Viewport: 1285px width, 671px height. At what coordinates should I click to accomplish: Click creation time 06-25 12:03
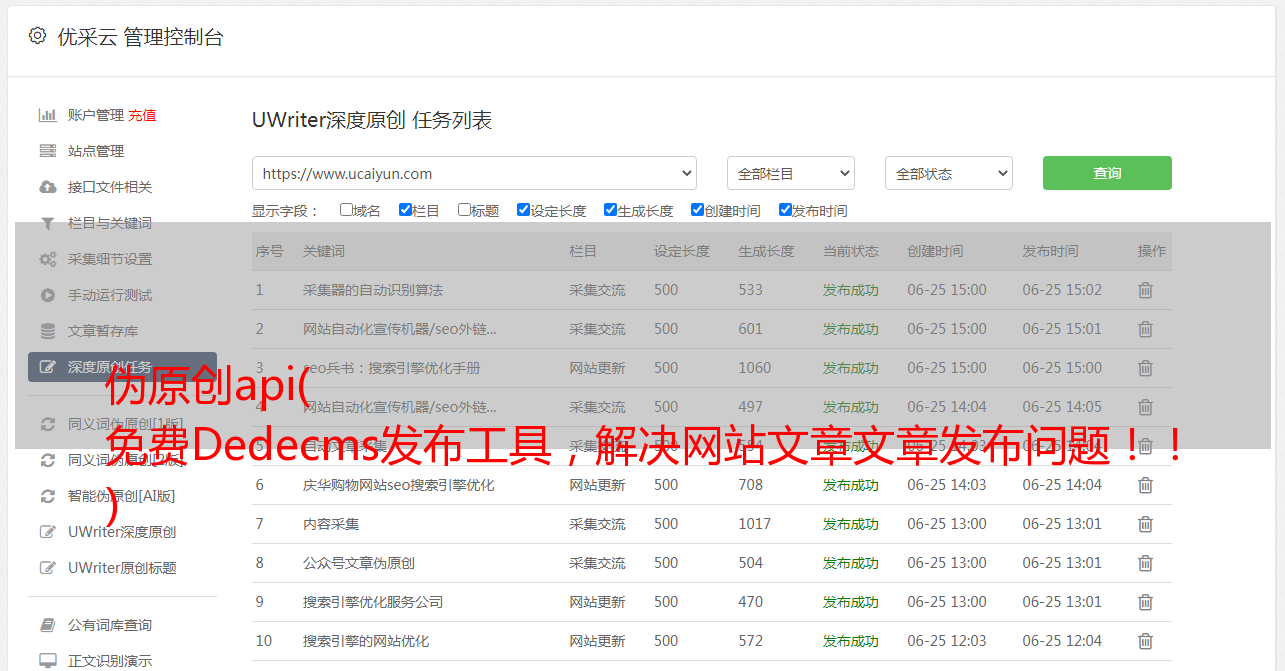coord(947,641)
